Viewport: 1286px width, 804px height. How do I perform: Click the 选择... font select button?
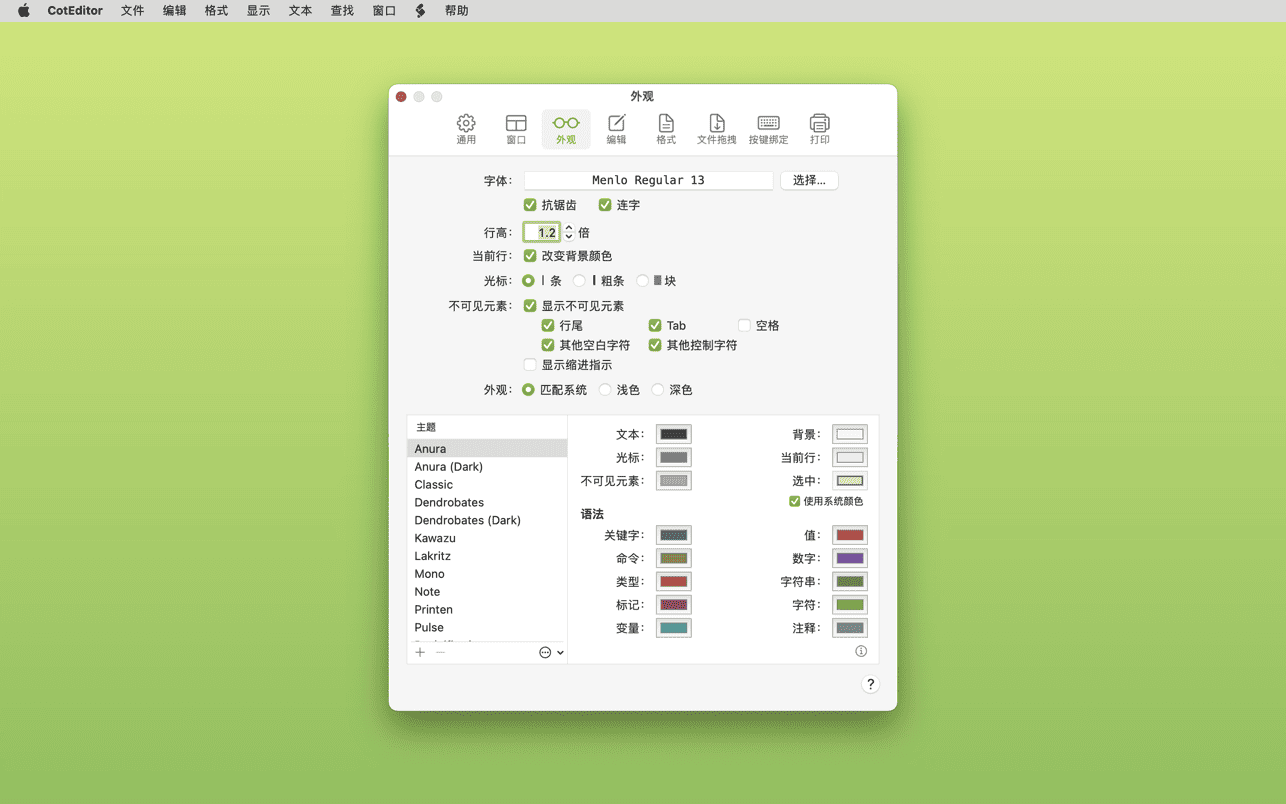pyautogui.click(x=809, y=181)
